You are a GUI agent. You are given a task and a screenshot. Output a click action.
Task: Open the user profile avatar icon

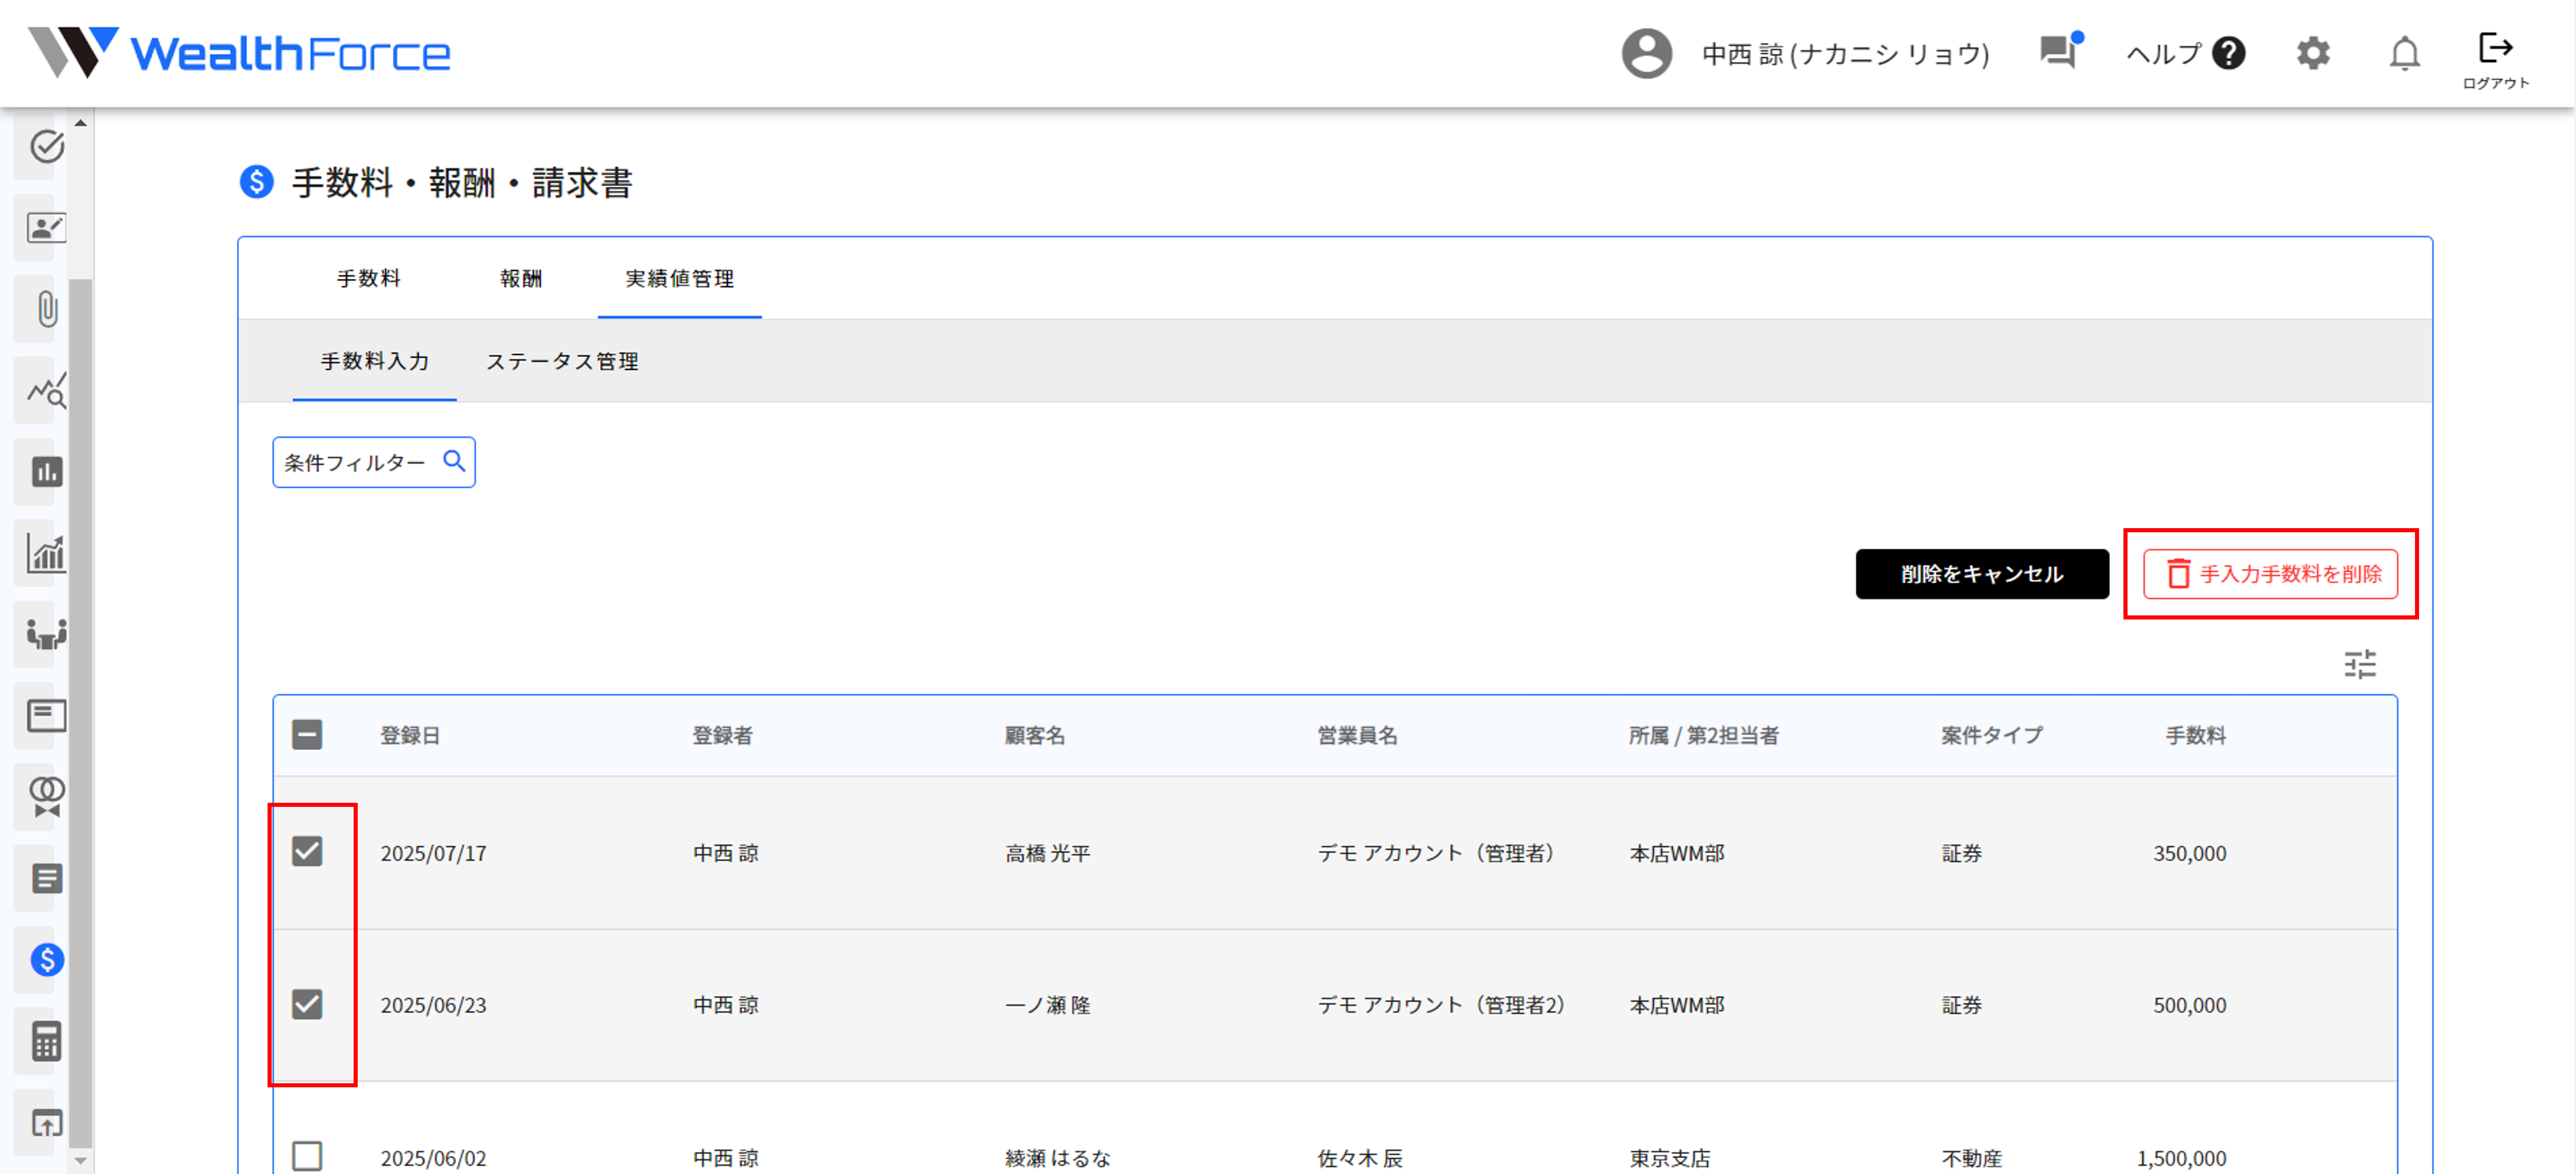tap(1646, 53)
